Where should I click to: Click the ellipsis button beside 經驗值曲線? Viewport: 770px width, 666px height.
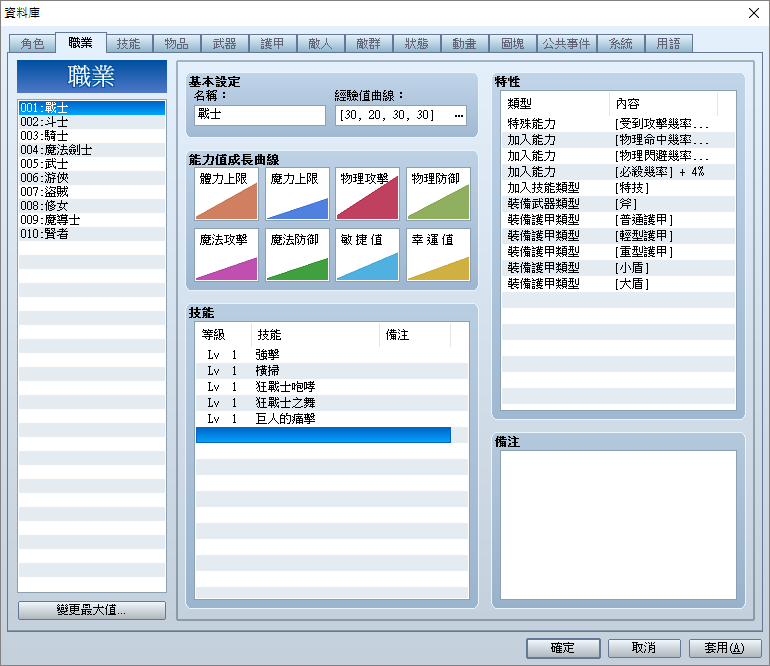[459, 115]
